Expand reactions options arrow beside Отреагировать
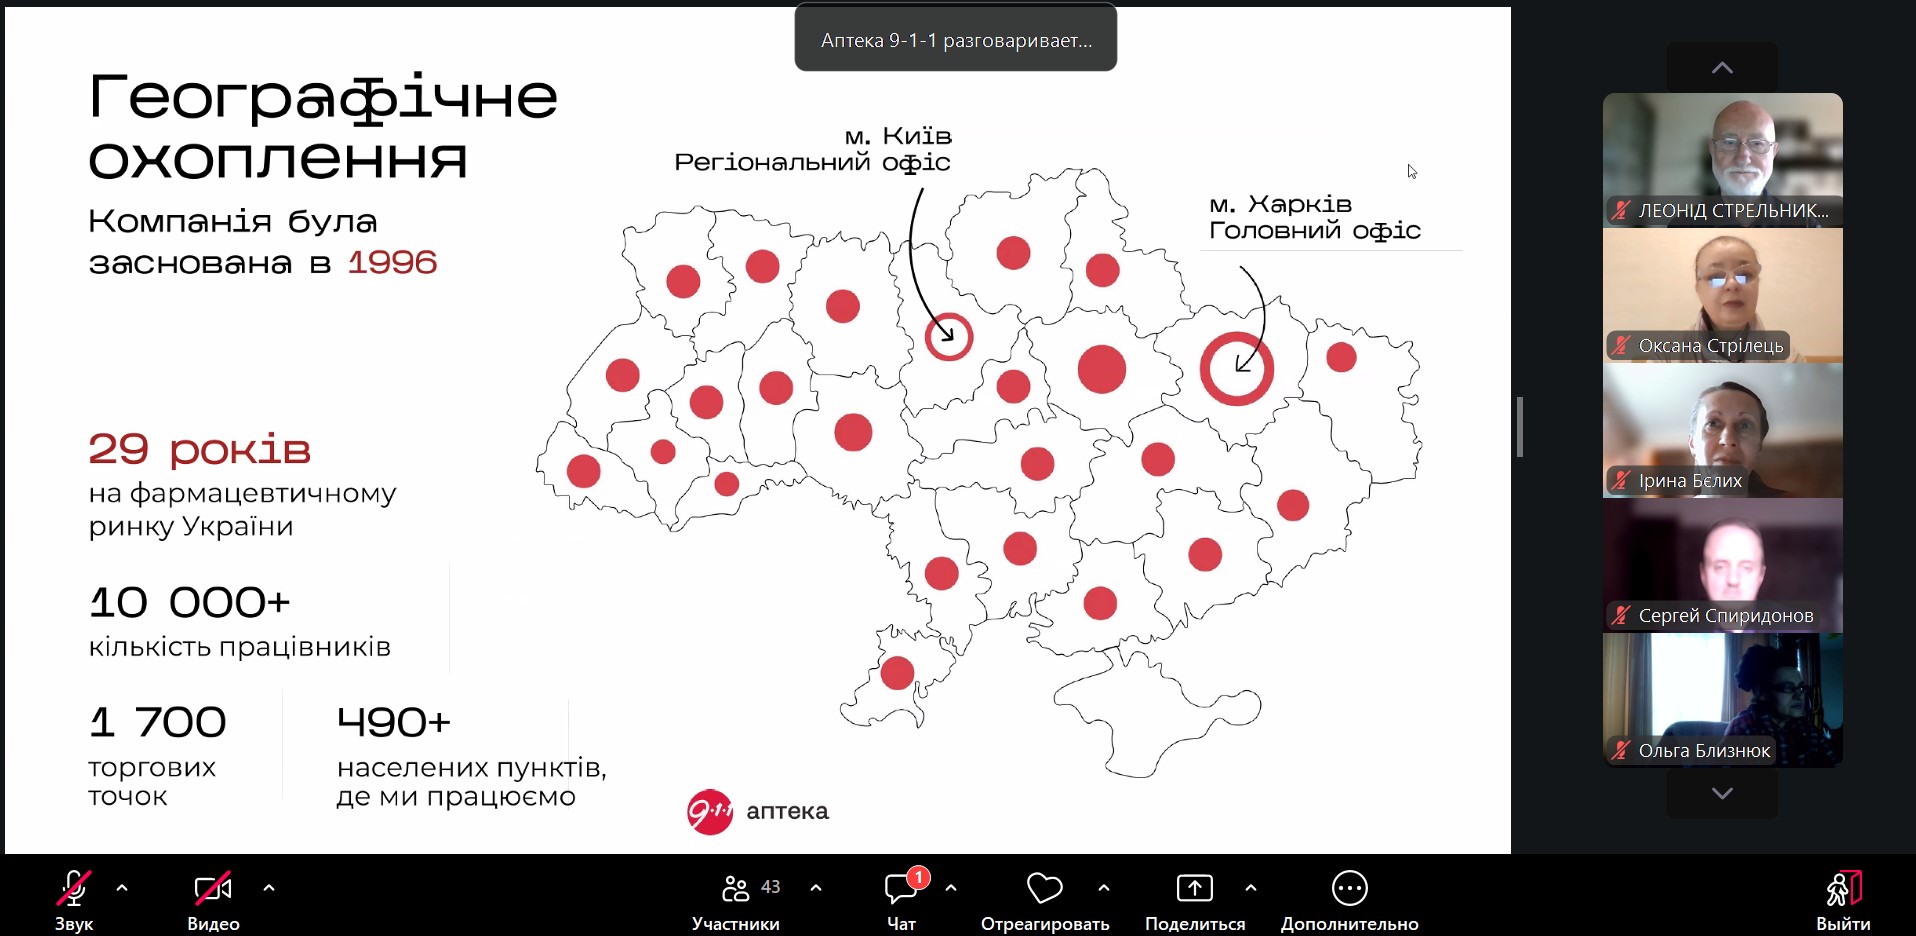Screen dimensions: 1916x936 (x=1104, y=887)
